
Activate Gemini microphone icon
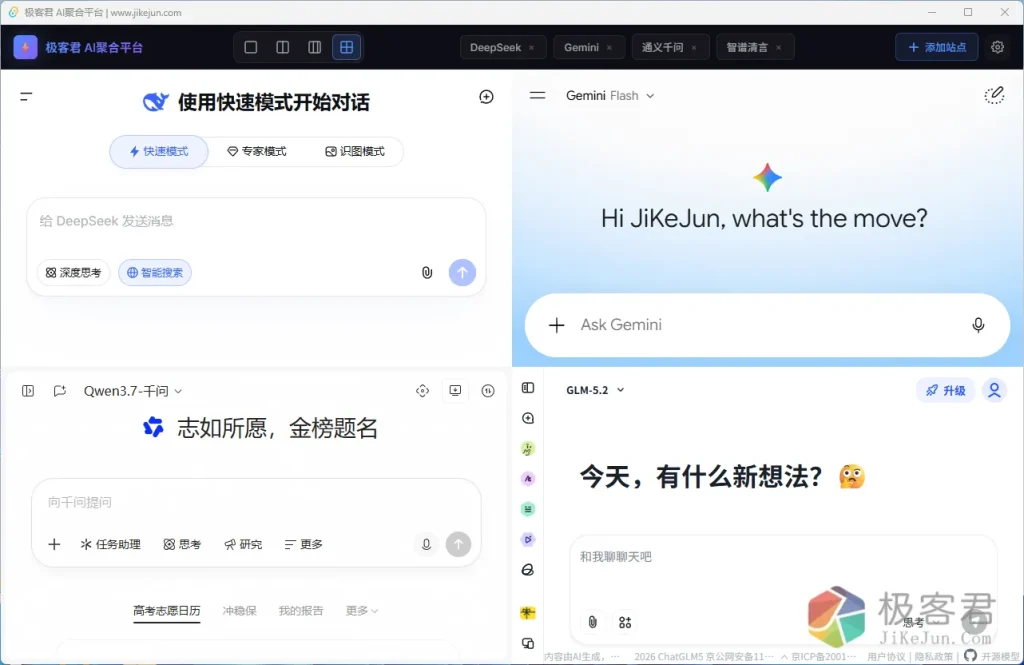978,325
